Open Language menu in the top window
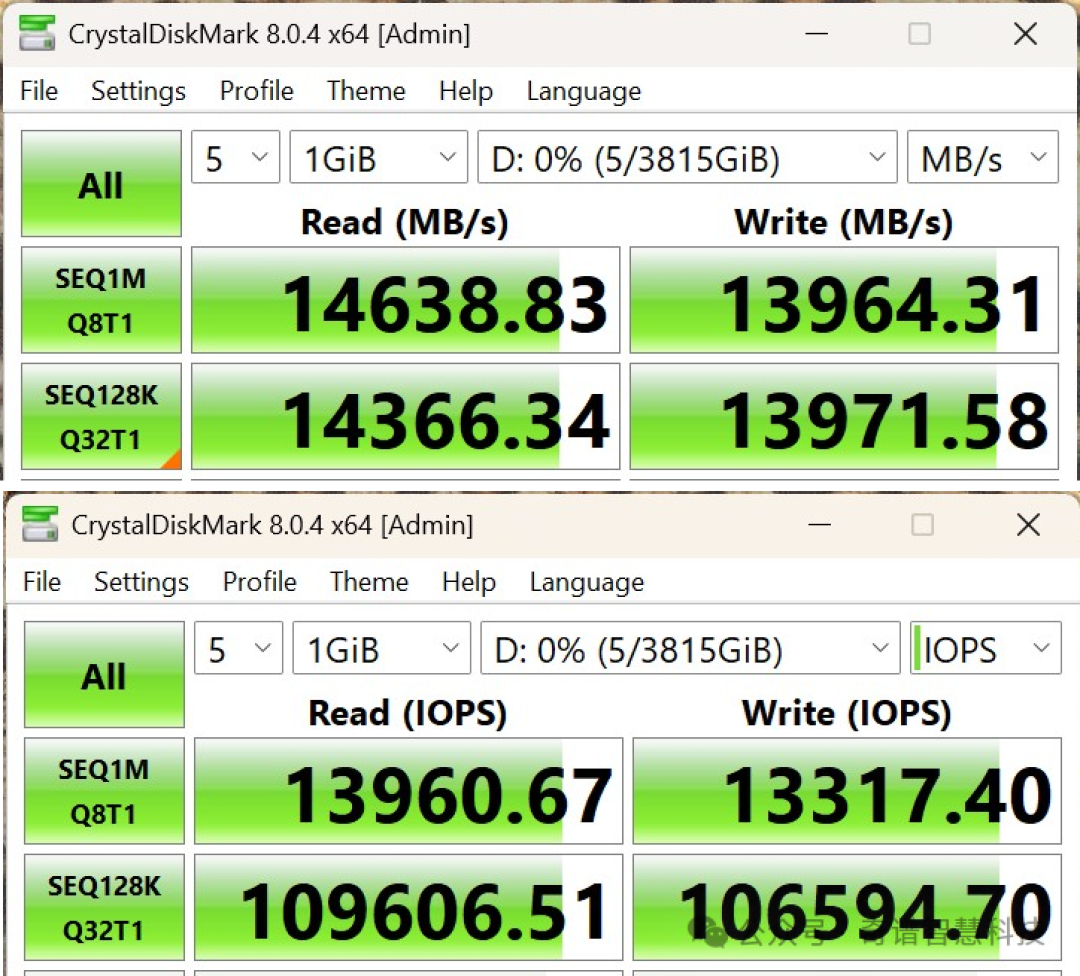Screen dimensions: 1080x976 point(584,91)
